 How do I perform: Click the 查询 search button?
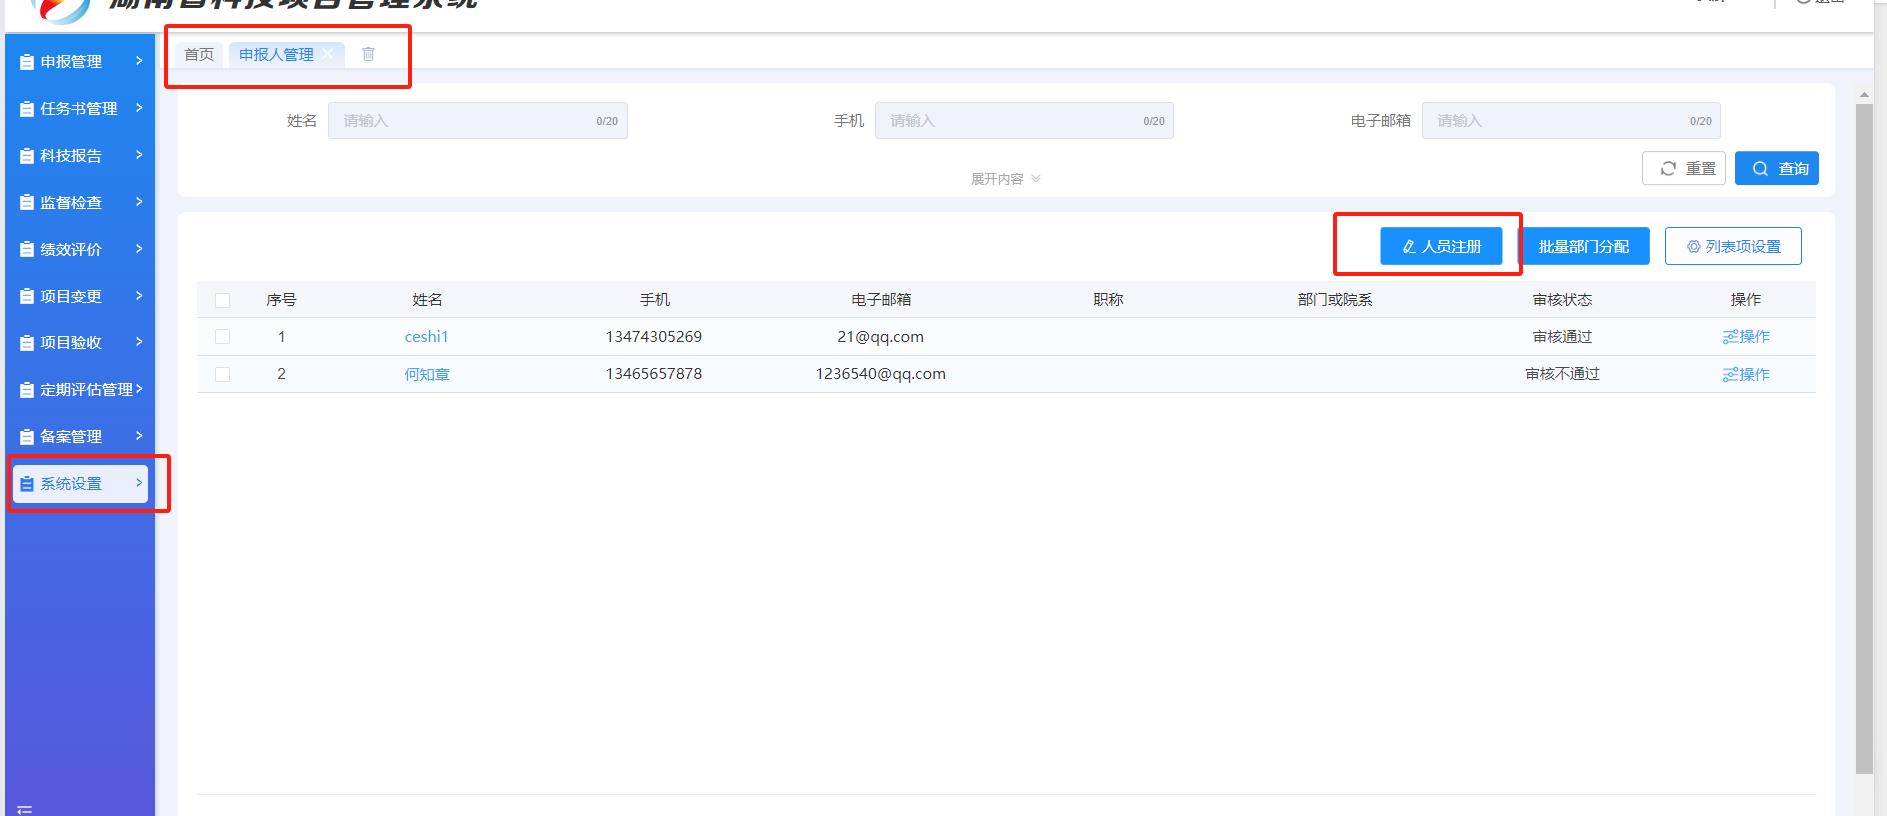(x=1776, y=168)
